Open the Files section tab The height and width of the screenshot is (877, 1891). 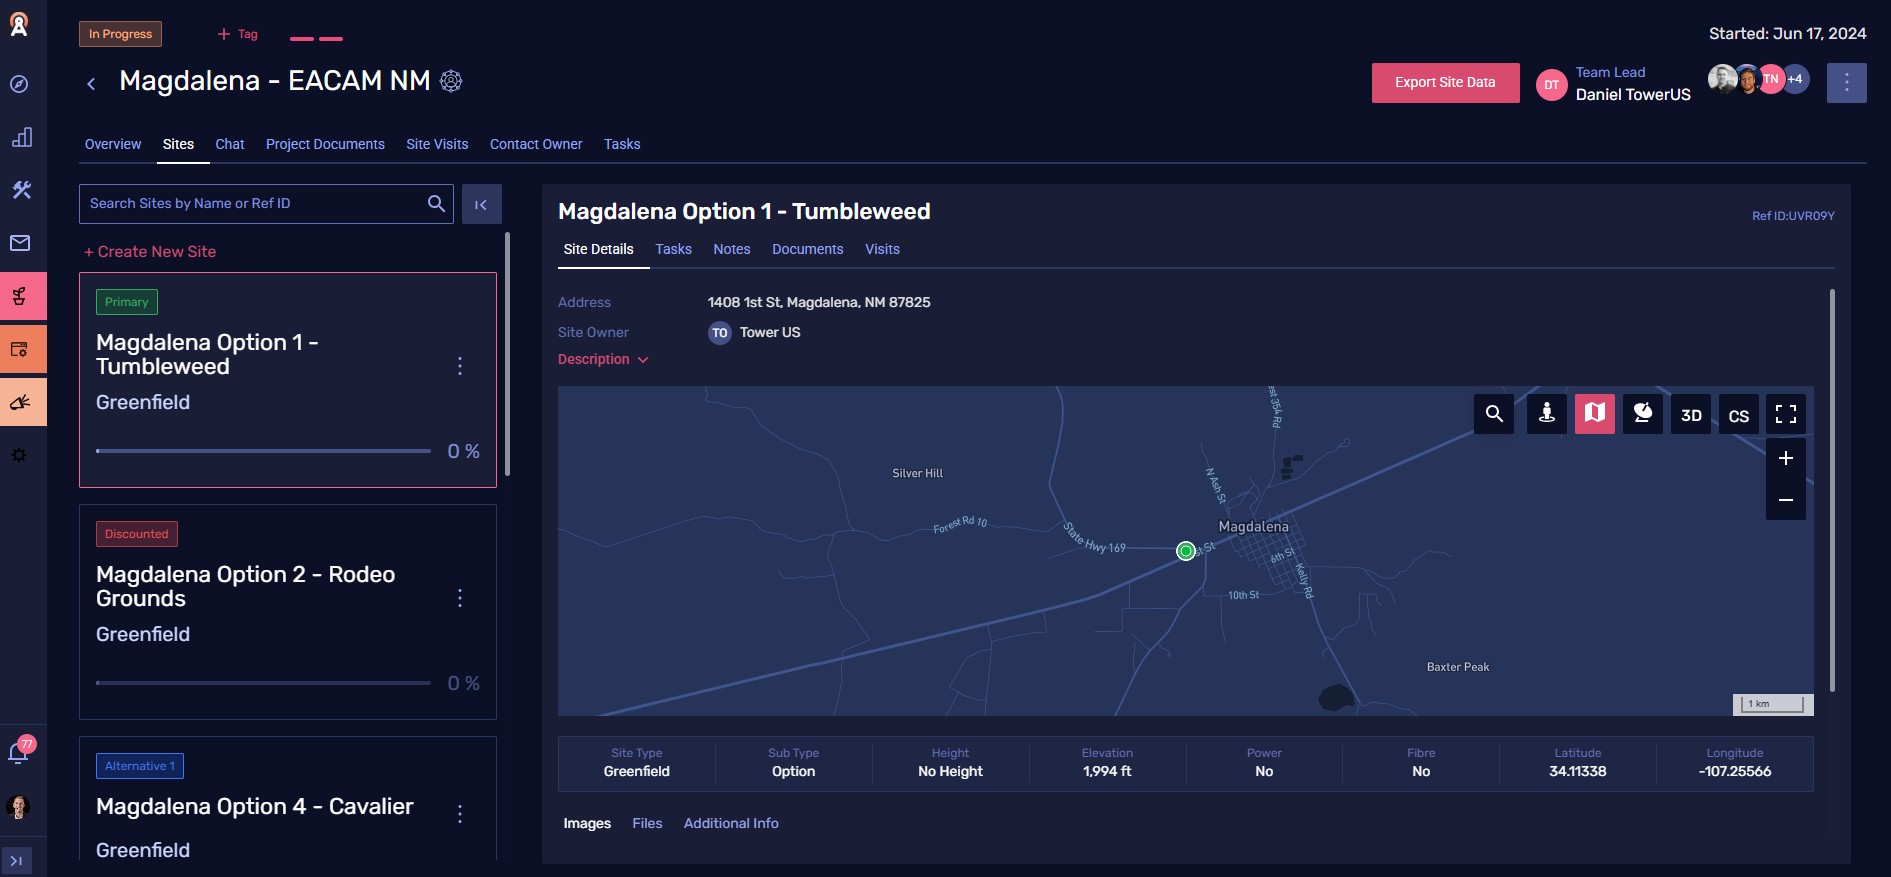[x=647, y=823]
